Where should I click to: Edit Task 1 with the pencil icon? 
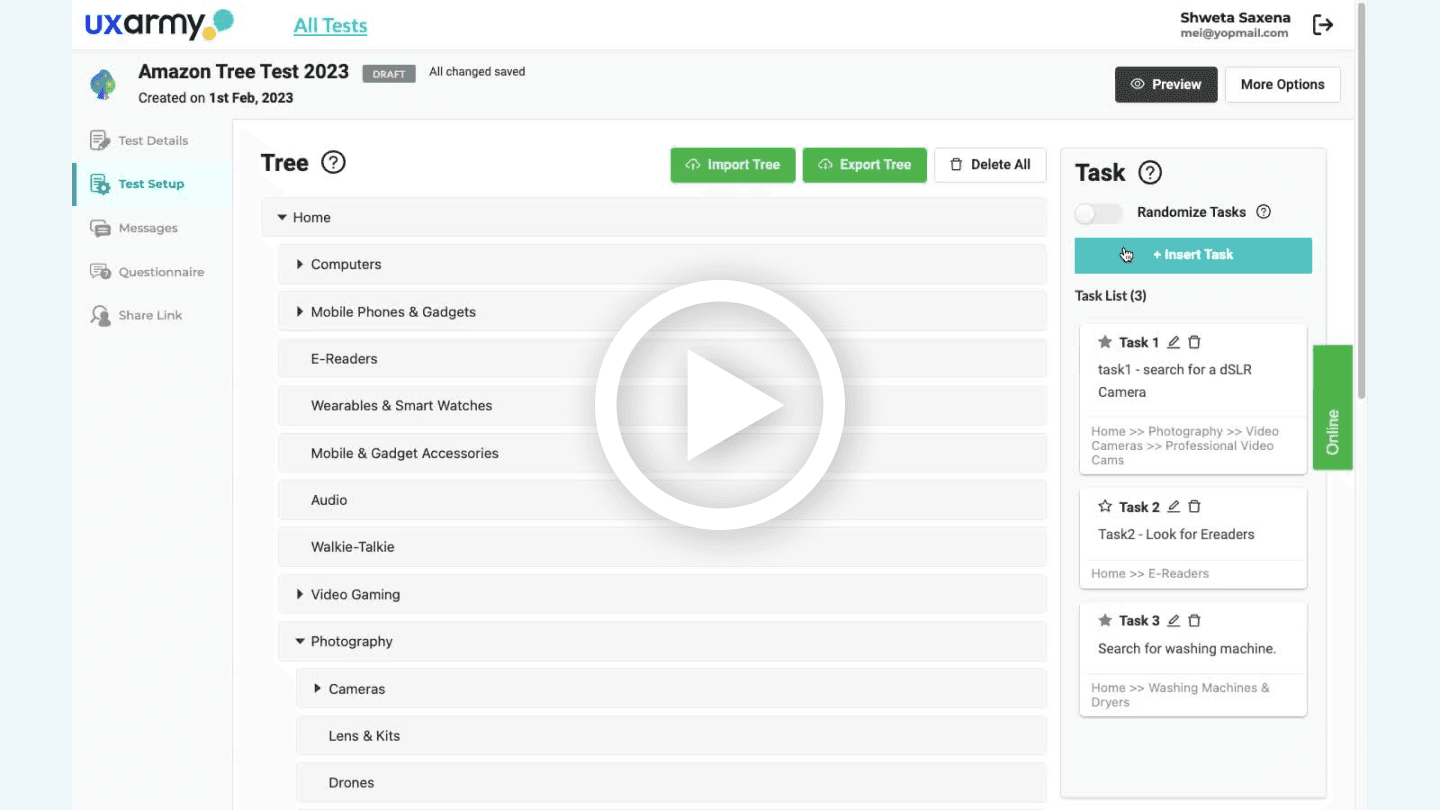[1174, 342]
